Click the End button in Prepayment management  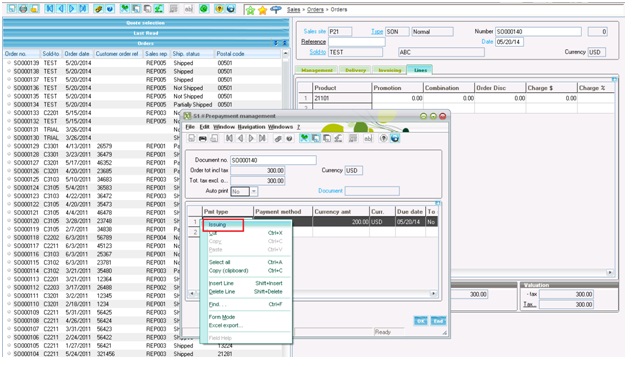click(x=438, y=321)
